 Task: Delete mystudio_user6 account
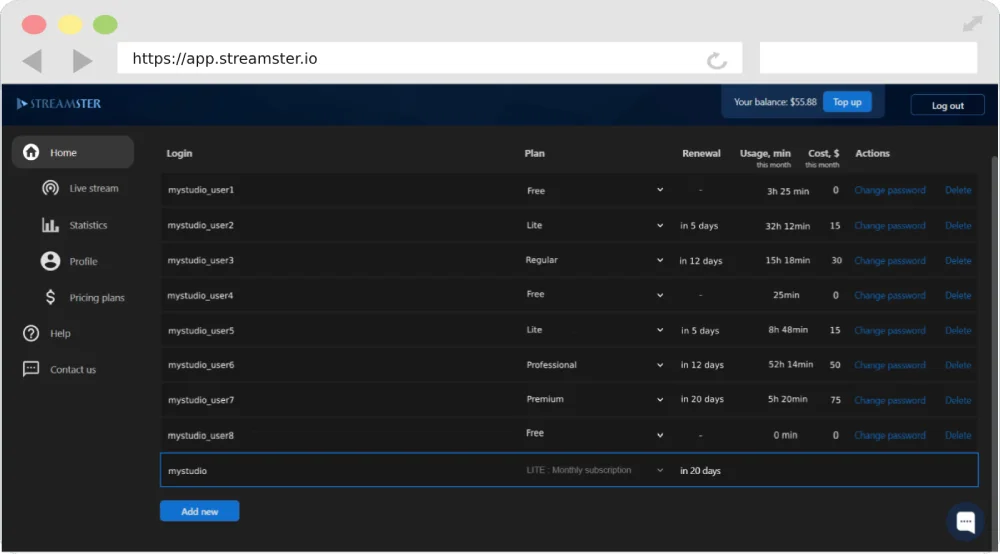coord(958,365)
